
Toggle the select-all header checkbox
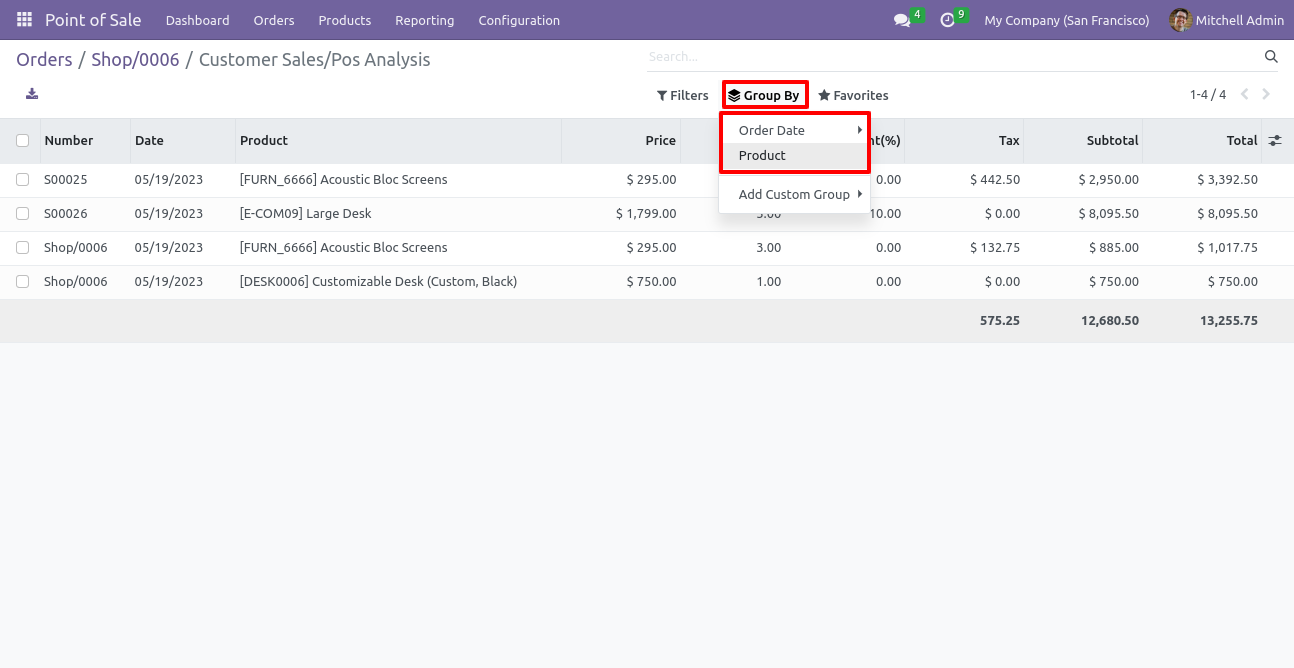[x=22, y=141]
